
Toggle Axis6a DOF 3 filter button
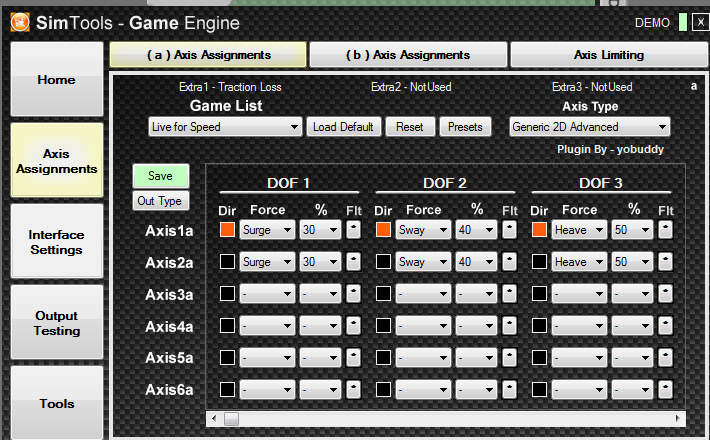coord(665,389)
